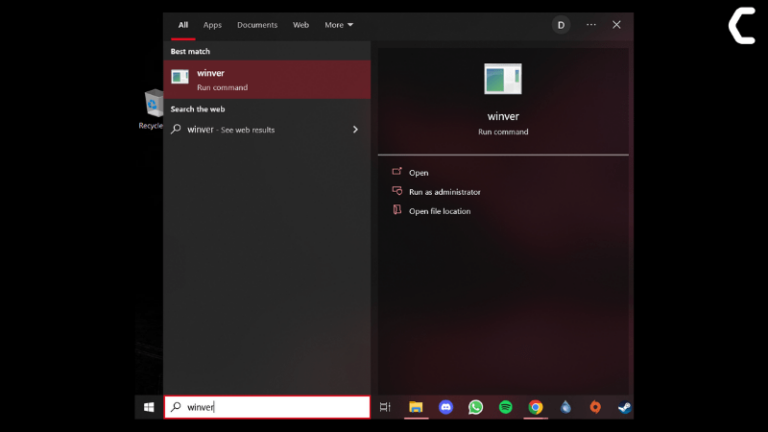768x432 pixels.
Task: Switch to the Apps tab
Action: [x=213, y=25]
